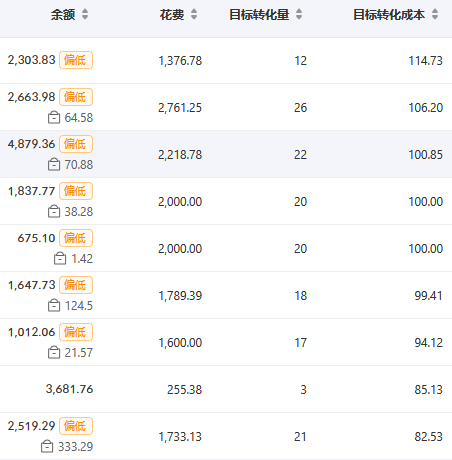
Task: Click conversion count 12
Action: coord(300,61)
